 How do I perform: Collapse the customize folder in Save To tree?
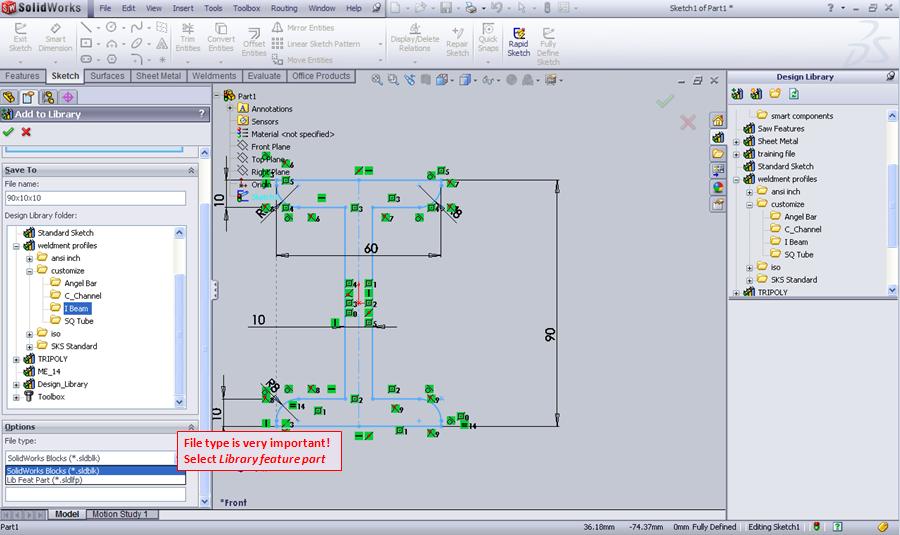(x=29, y=272)
